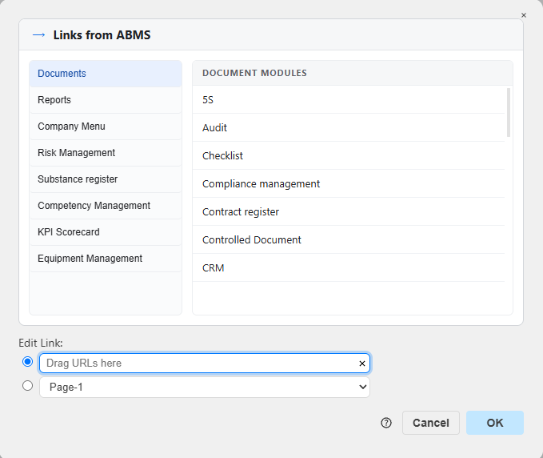This screenshot has width=543, height=458.
Task: Select the Equipment Management category
Action: 106,259
